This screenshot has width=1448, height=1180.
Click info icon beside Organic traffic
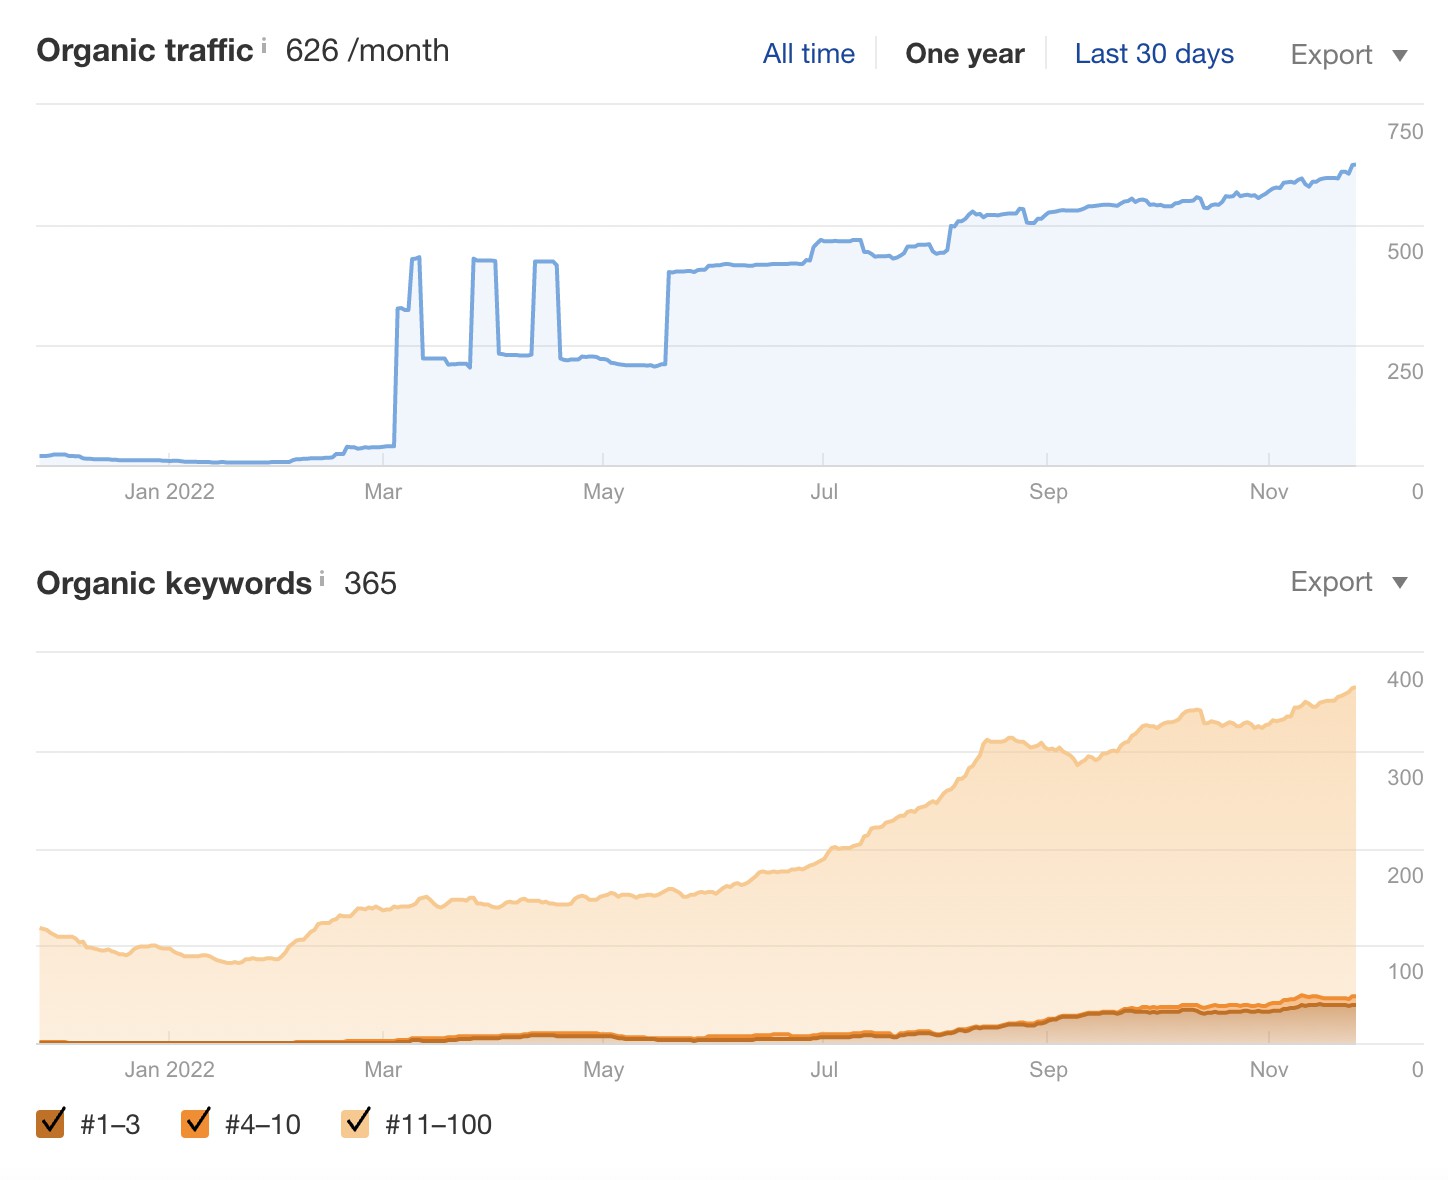click(x=264, y=45)
